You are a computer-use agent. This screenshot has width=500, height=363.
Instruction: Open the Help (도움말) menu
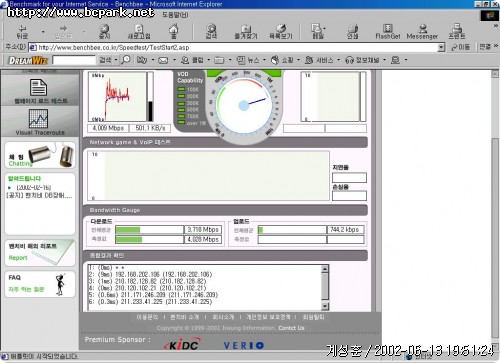[x=175, y=15]
